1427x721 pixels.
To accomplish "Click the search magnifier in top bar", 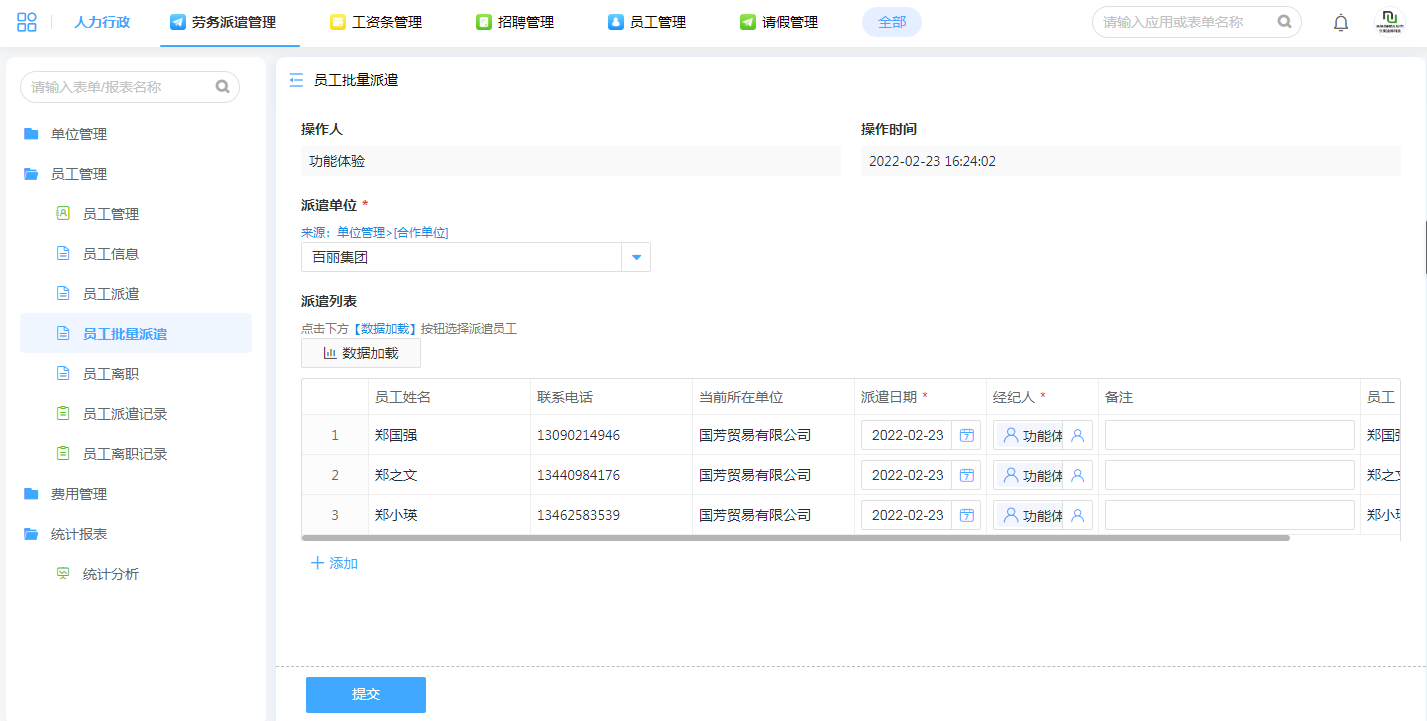I will click(x=1284, y=22).
